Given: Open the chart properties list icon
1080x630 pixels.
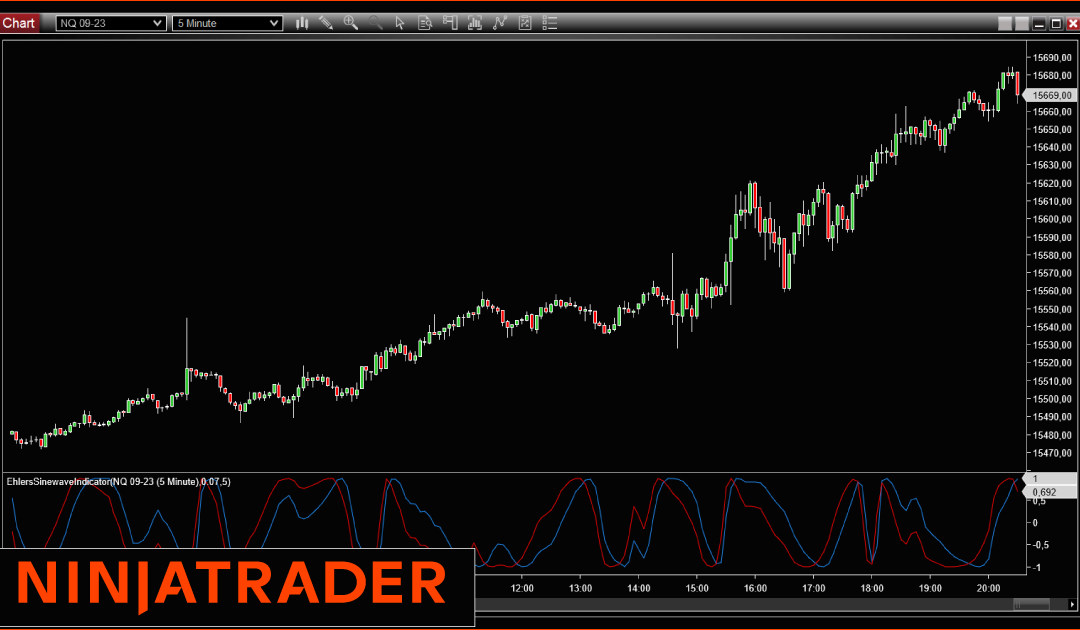Looking at the screenshot, I should (550, 23).
